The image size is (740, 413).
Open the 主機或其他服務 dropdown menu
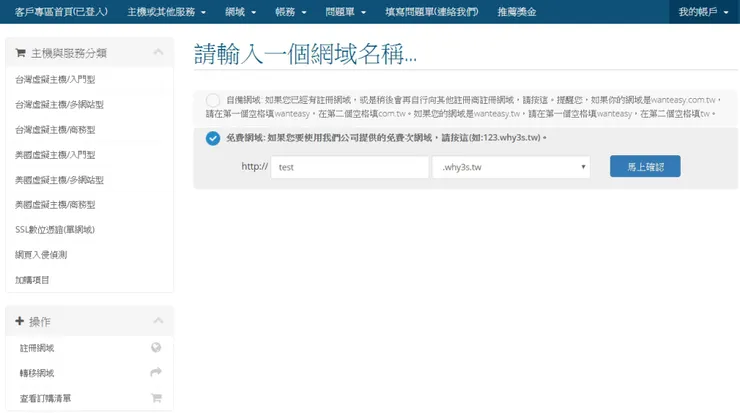[166, 12]
